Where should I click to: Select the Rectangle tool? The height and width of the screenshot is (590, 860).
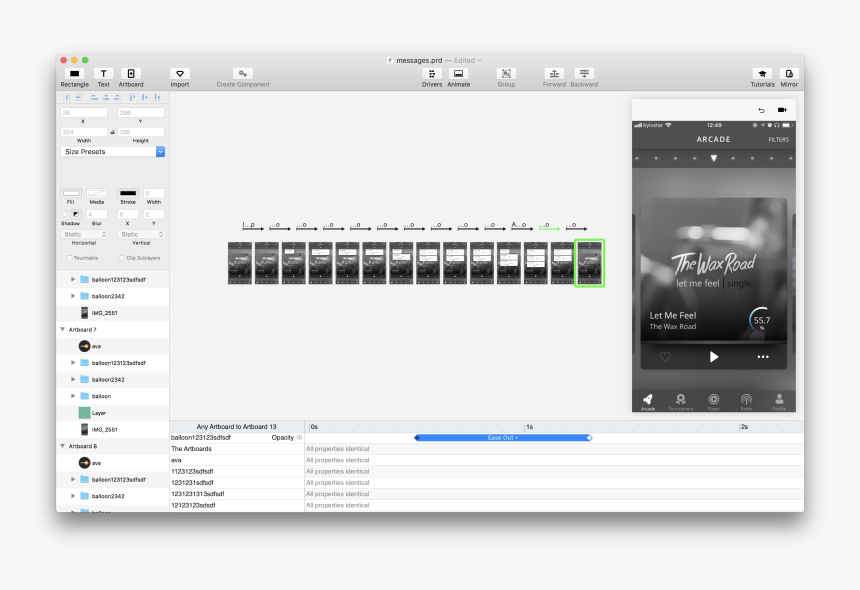tap(73, 75)
